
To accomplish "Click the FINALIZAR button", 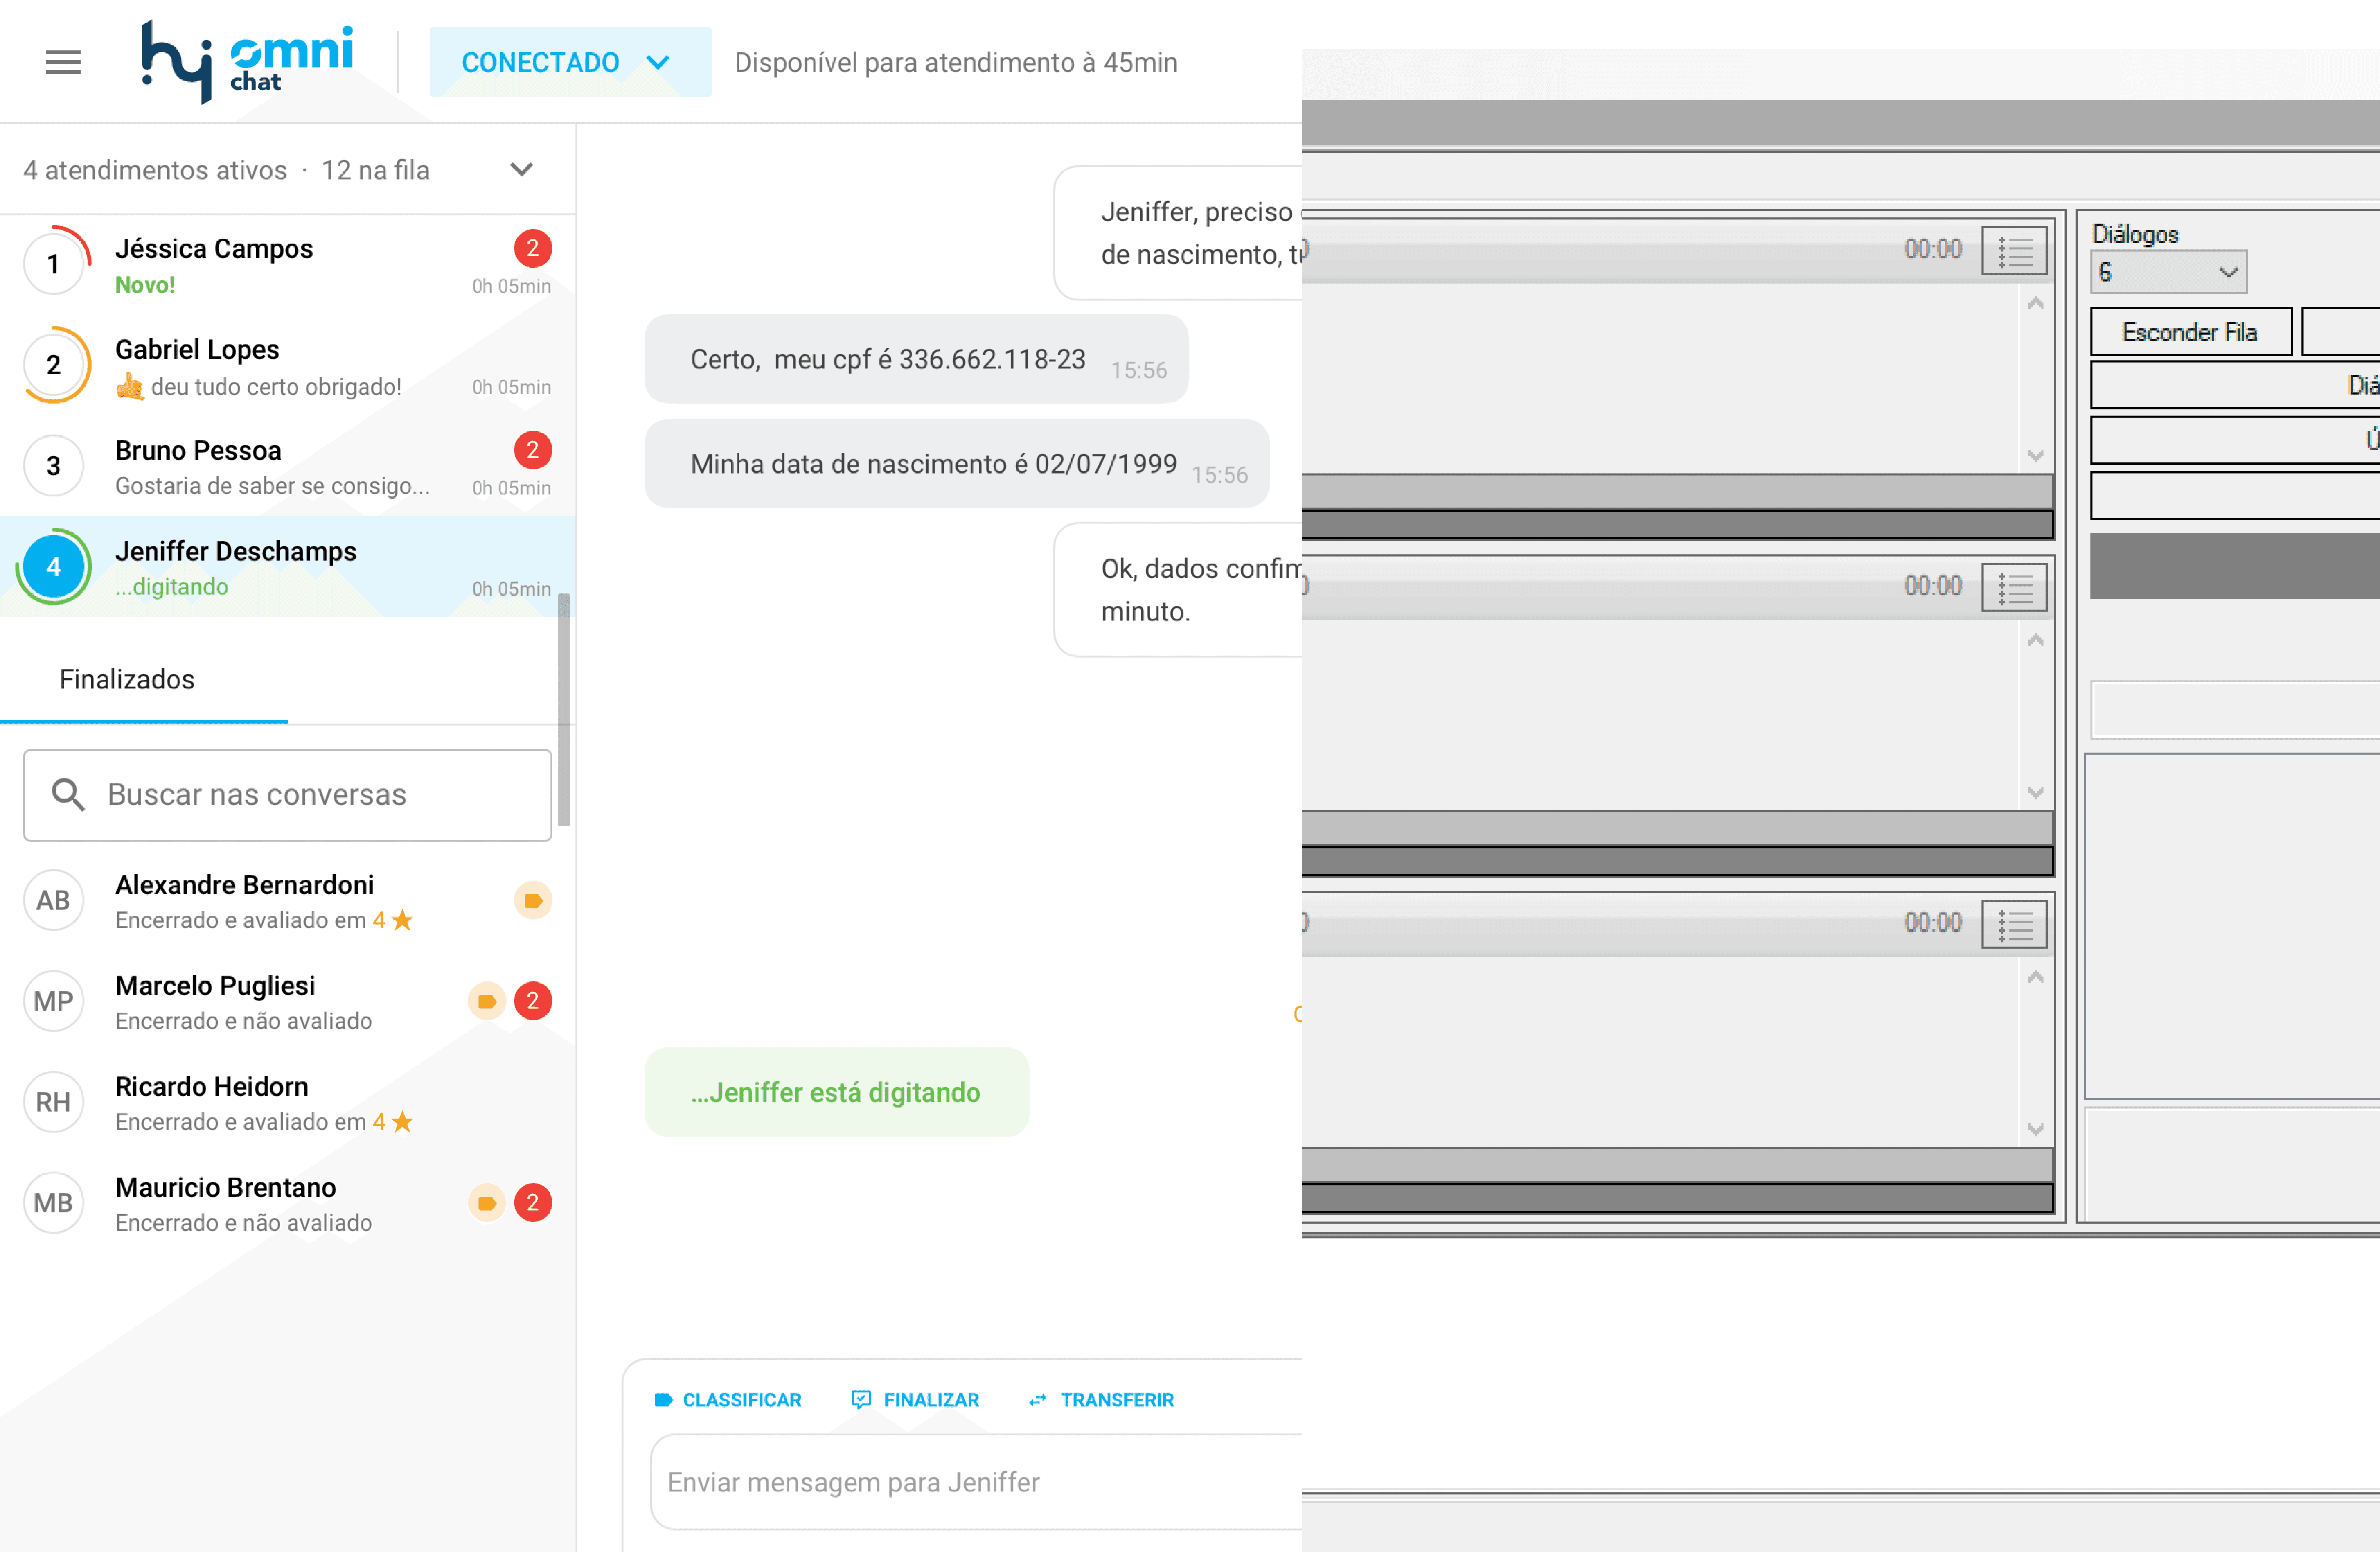I will pos(915,1400).
